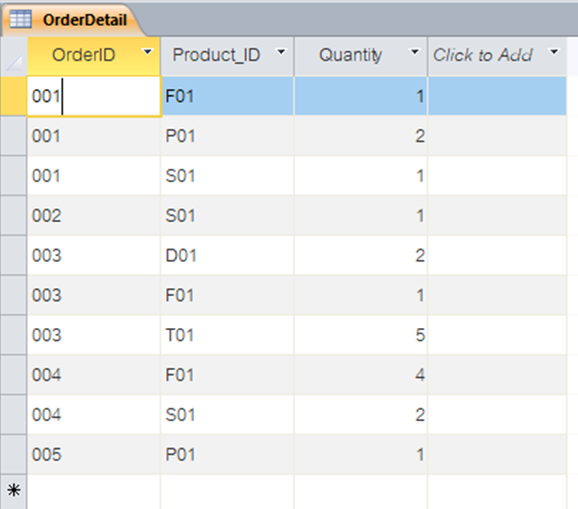Open the OrderID column dropdown arrow
The image size is (578, 509).
pyautogui.click(x=148, y=52)
